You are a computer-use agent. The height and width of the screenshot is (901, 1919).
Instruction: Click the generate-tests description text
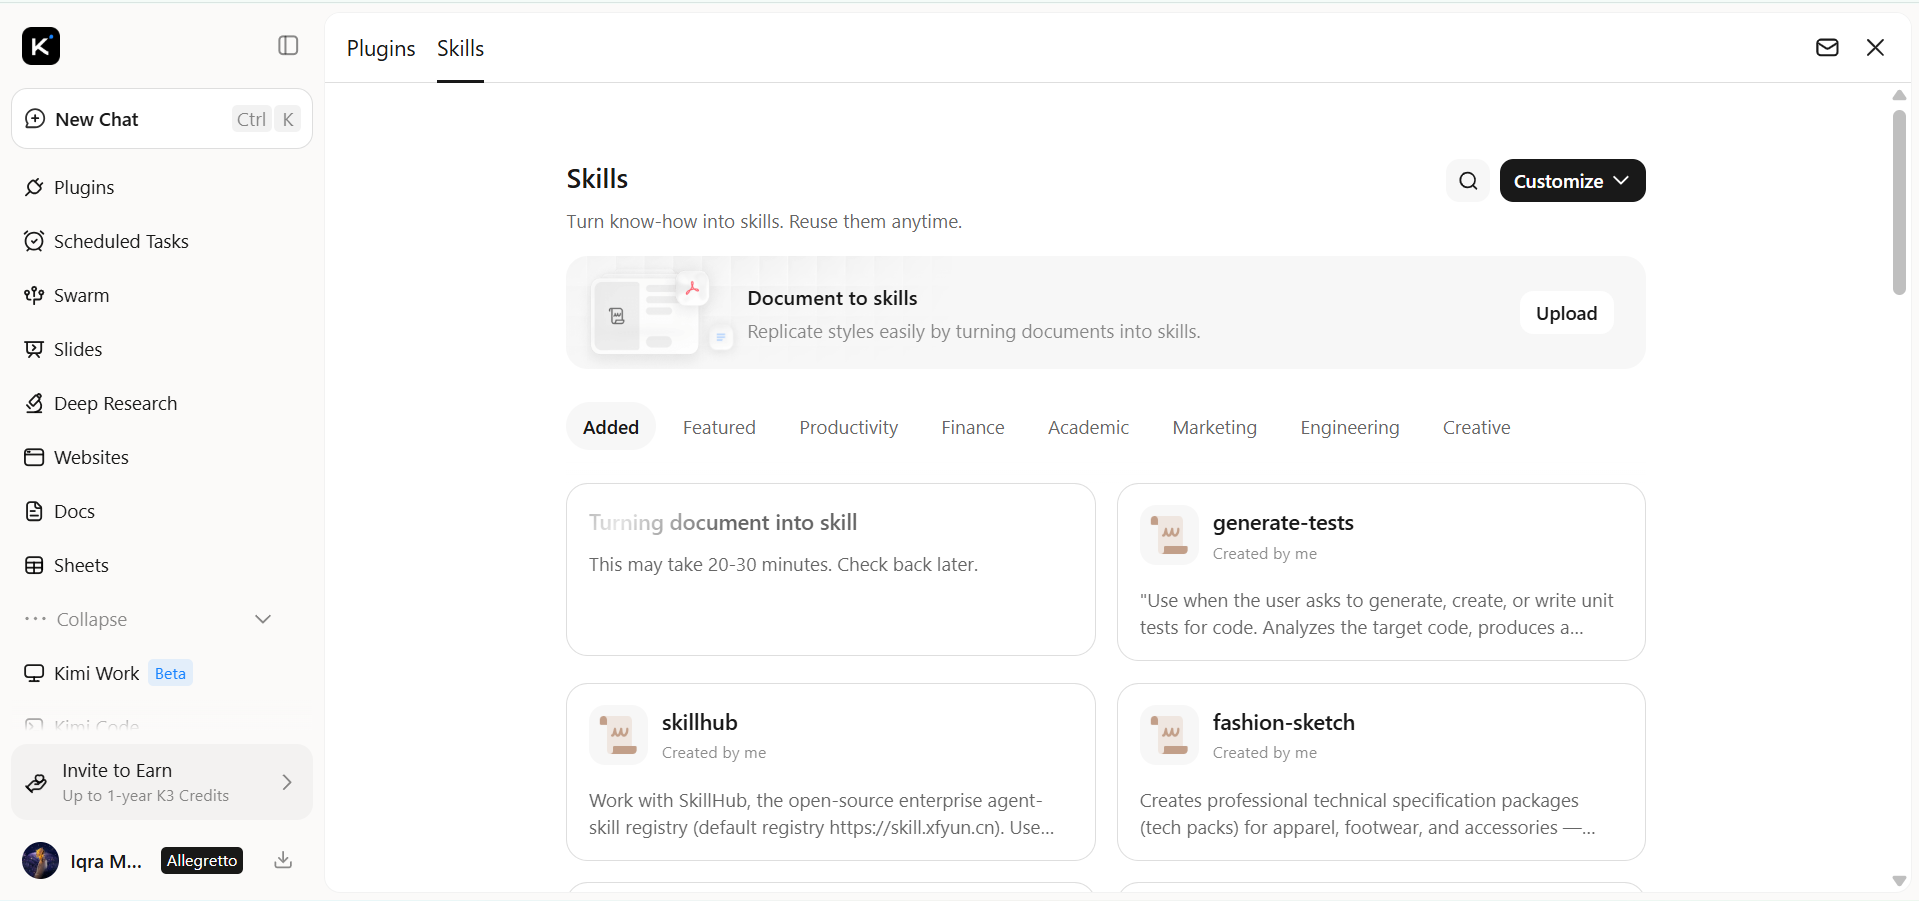(1377, 614)
